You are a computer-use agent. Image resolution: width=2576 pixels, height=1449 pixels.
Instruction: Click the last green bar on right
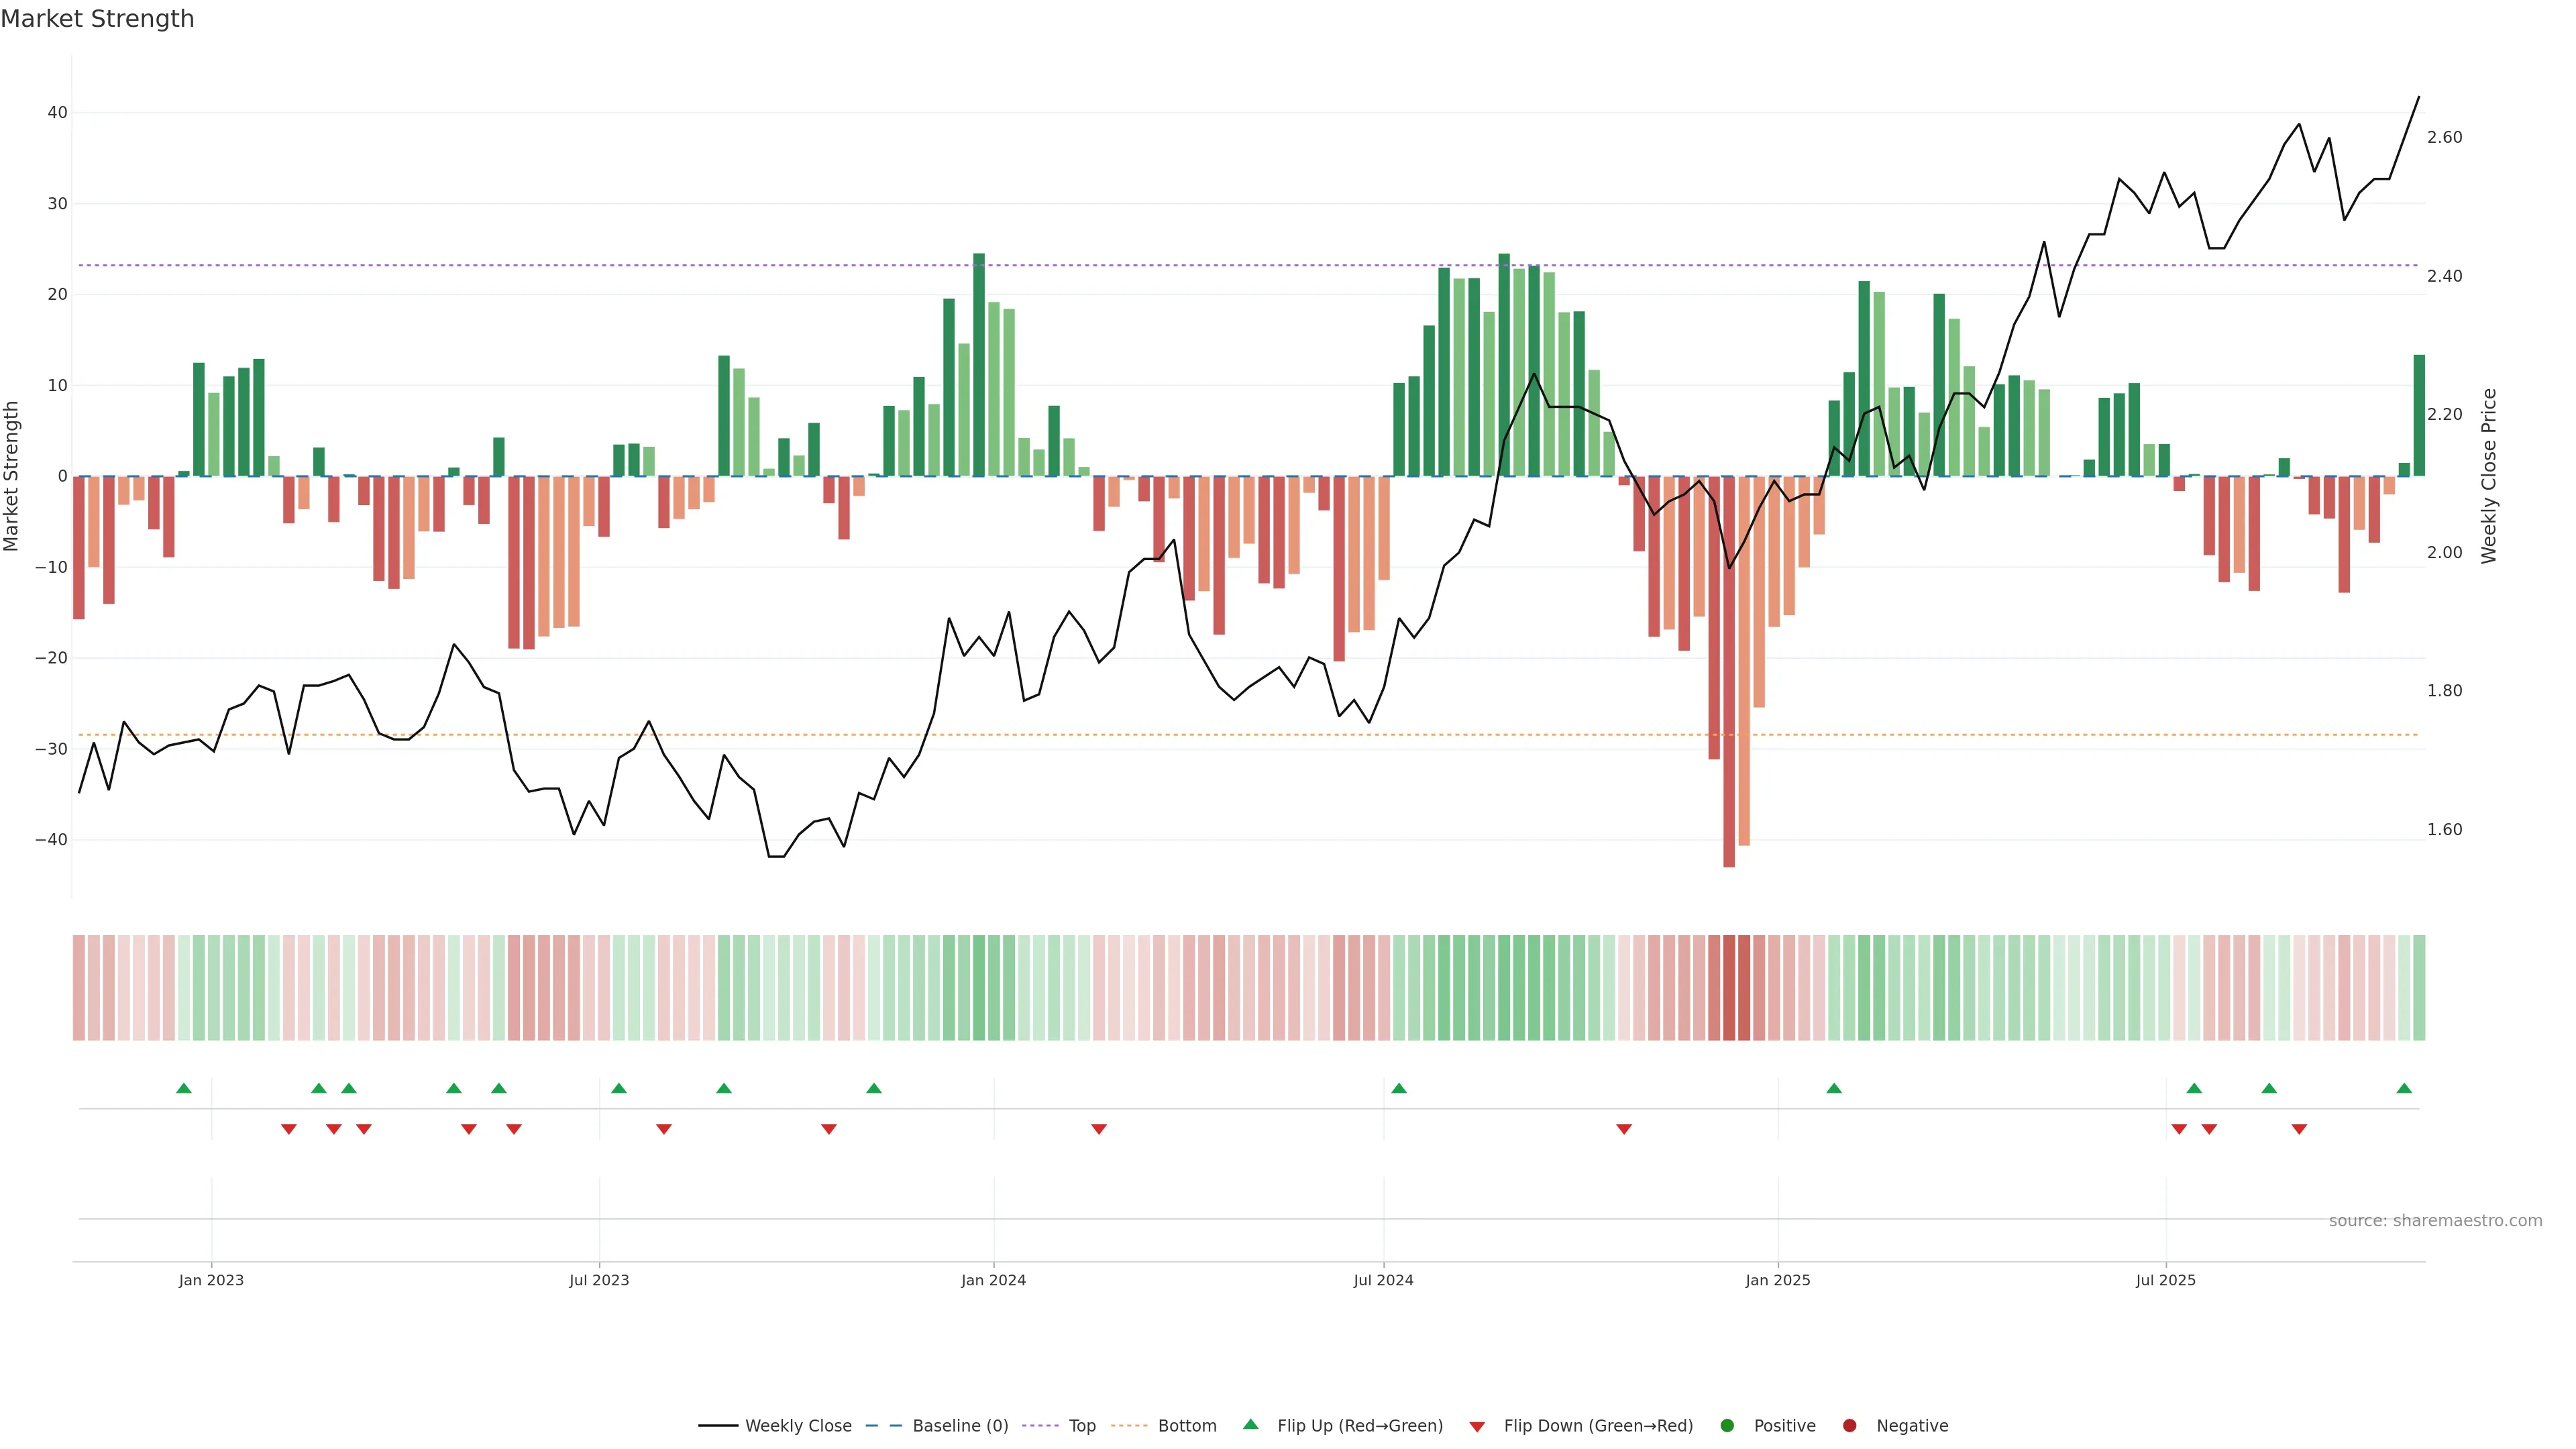click(2419, 415)
